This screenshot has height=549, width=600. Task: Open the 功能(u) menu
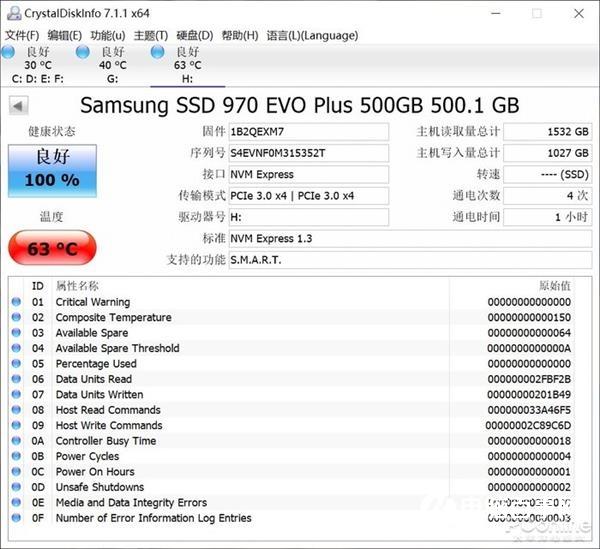click(108, 36)
